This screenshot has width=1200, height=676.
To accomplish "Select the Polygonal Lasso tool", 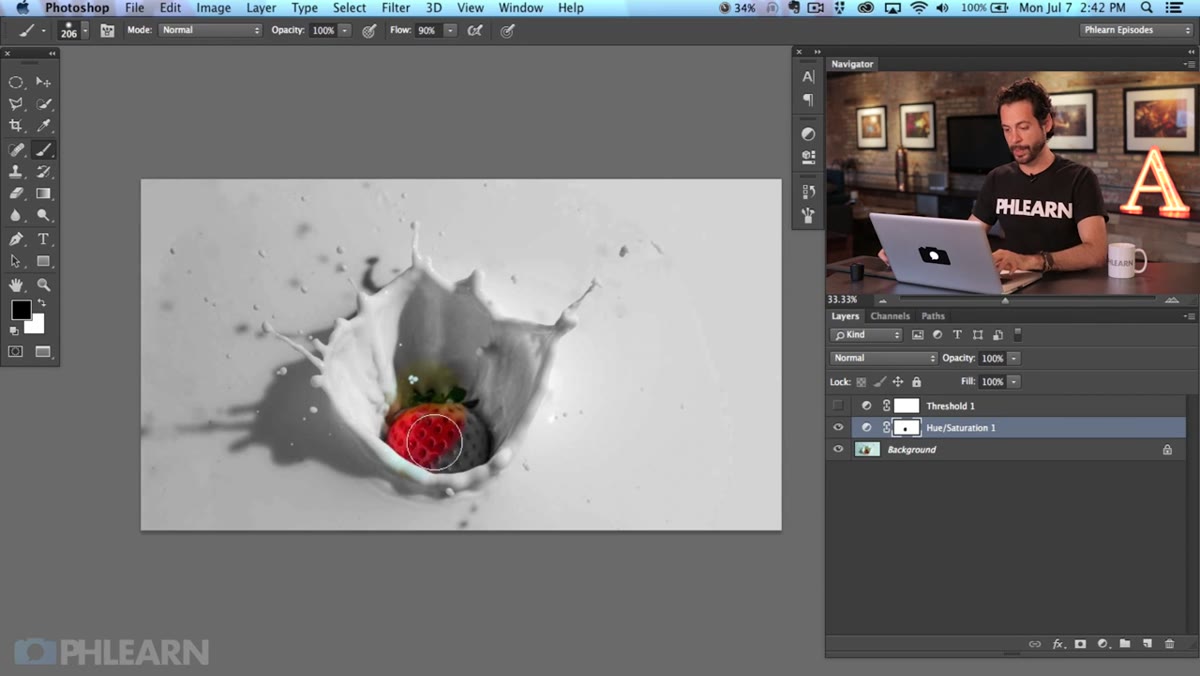I will pos(16,104).
